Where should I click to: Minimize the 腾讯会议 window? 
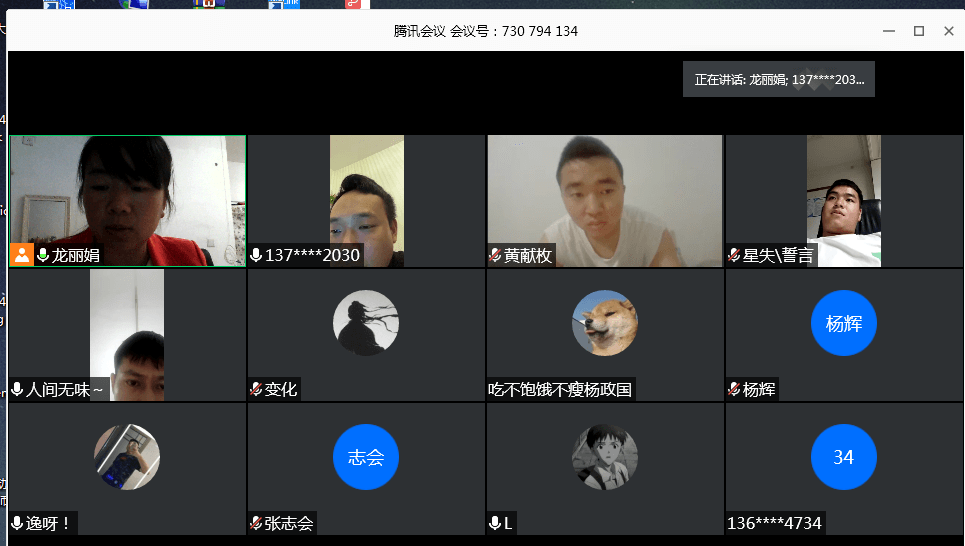[x=889, y=31]
